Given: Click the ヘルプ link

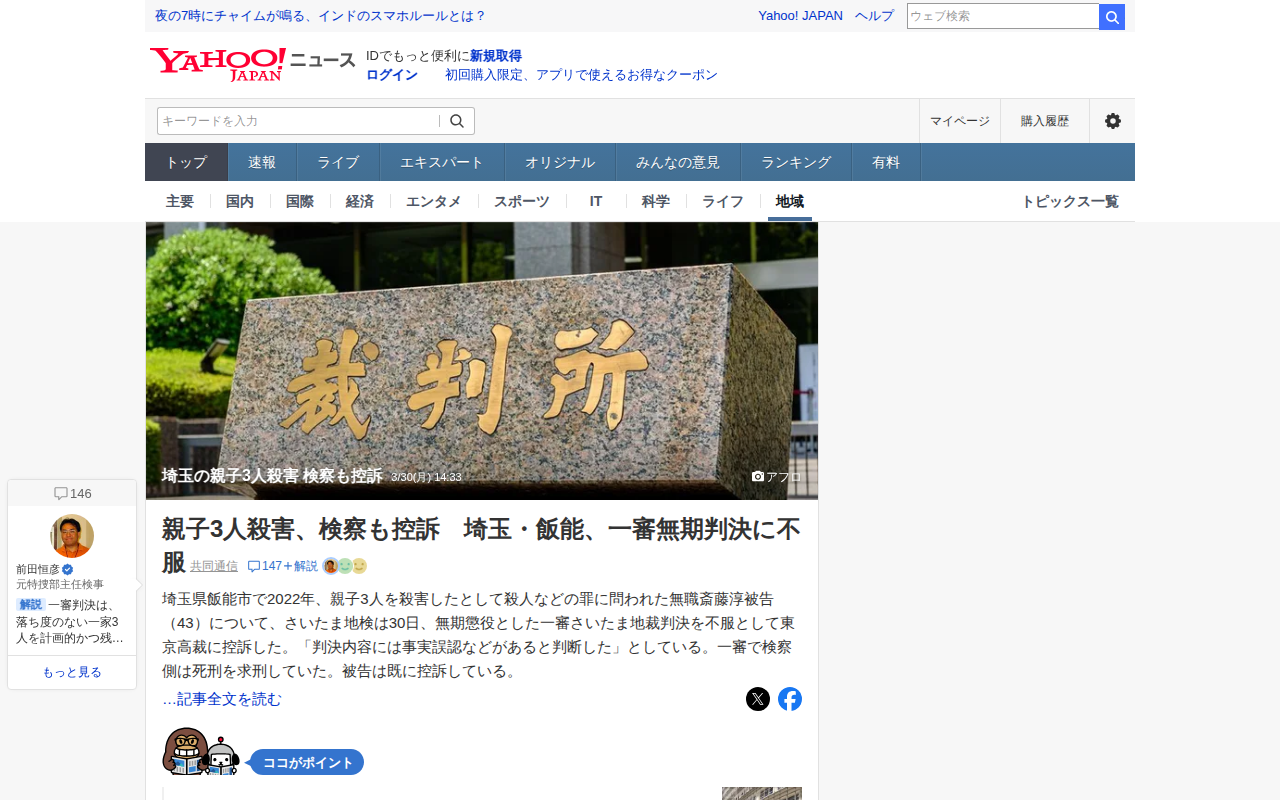Looking at the screenshot, I should (x=875, y=16).
